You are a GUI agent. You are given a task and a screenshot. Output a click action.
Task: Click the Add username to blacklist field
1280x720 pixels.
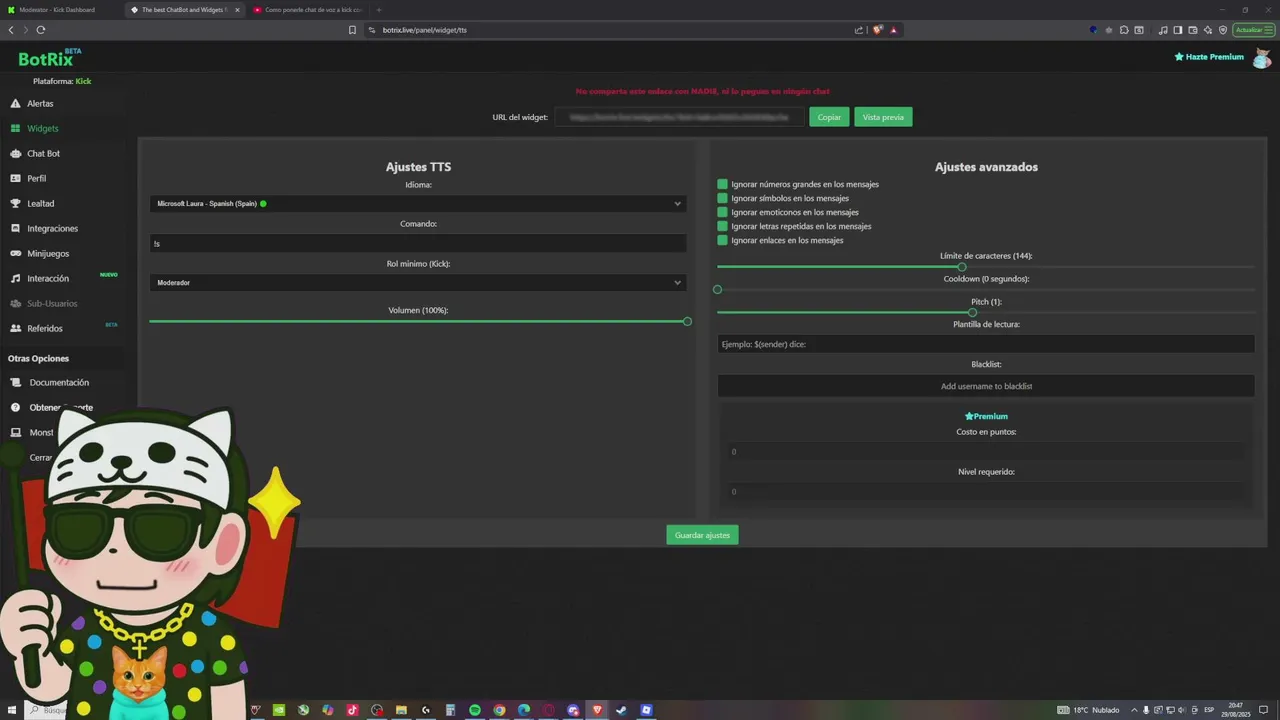[985, 386]
